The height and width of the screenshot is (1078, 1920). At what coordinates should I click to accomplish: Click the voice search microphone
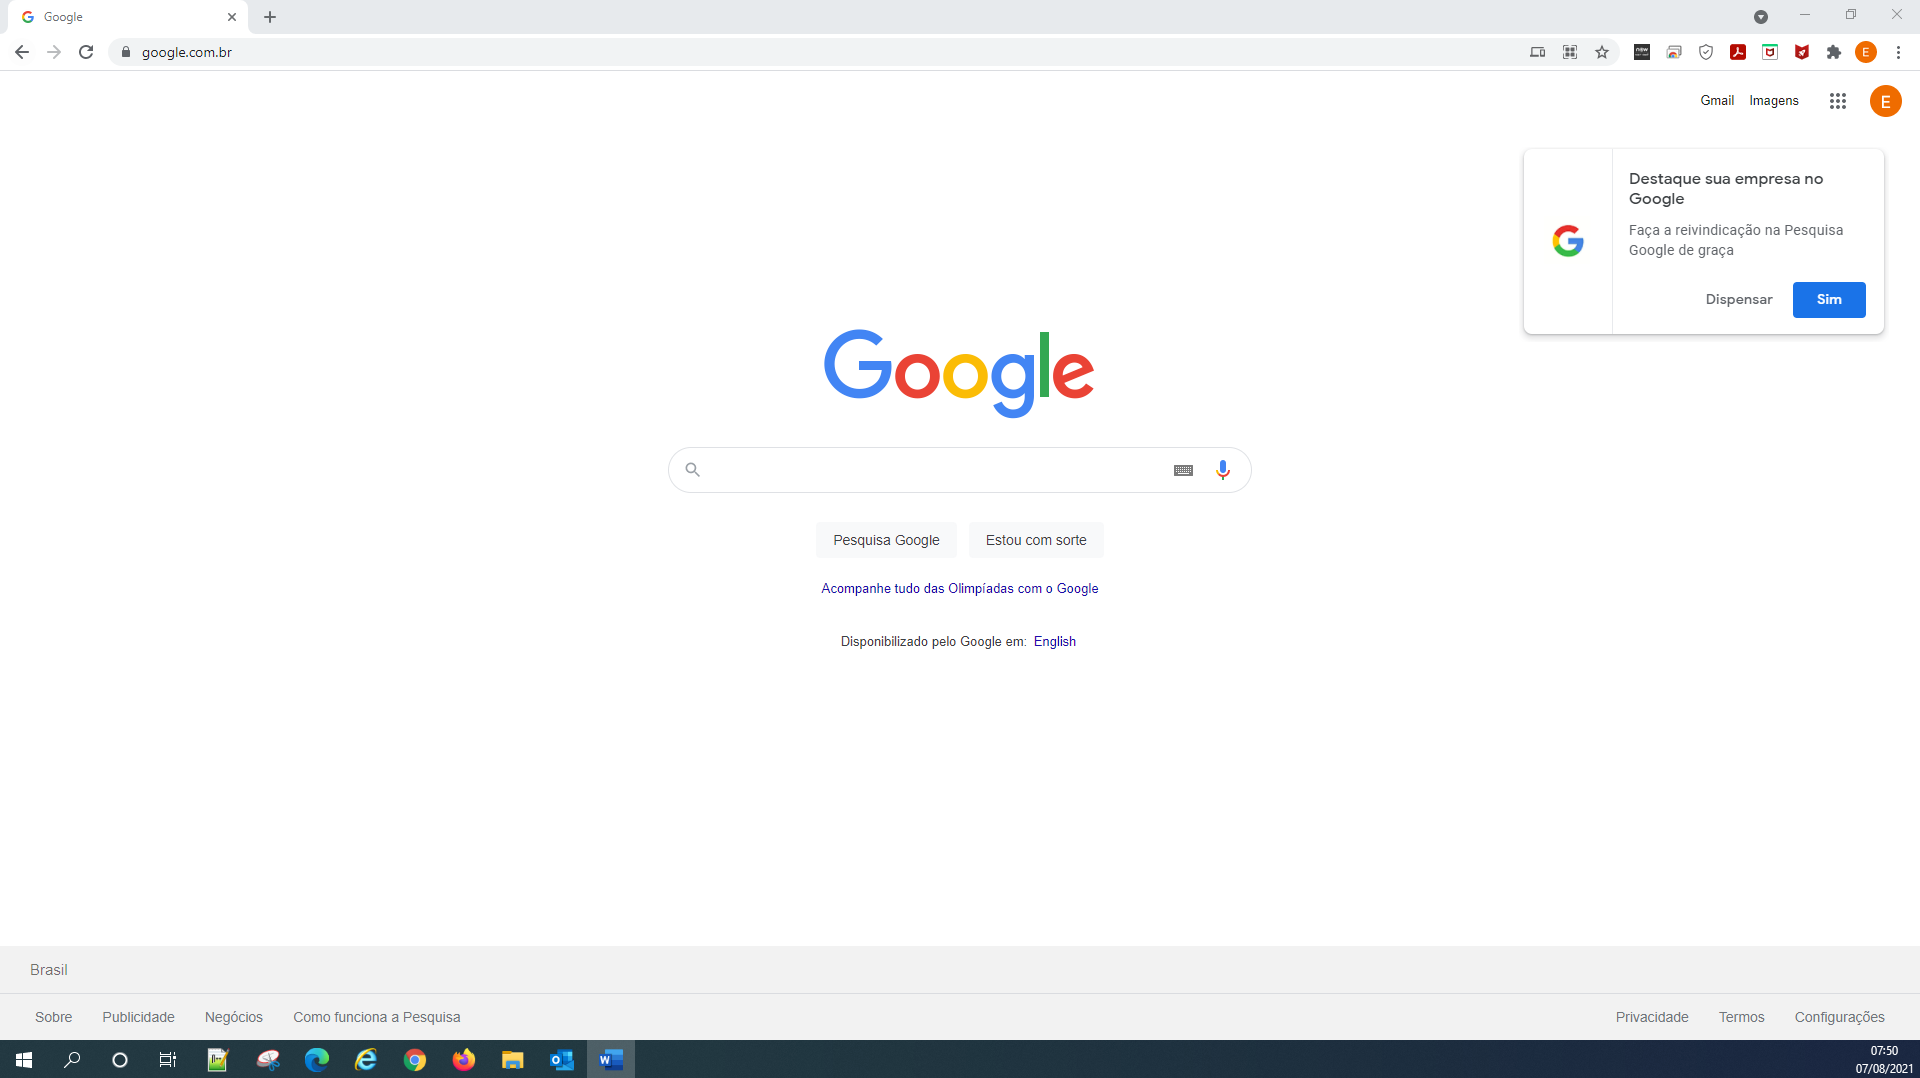pyautogui.click(x=1223, y=470)
